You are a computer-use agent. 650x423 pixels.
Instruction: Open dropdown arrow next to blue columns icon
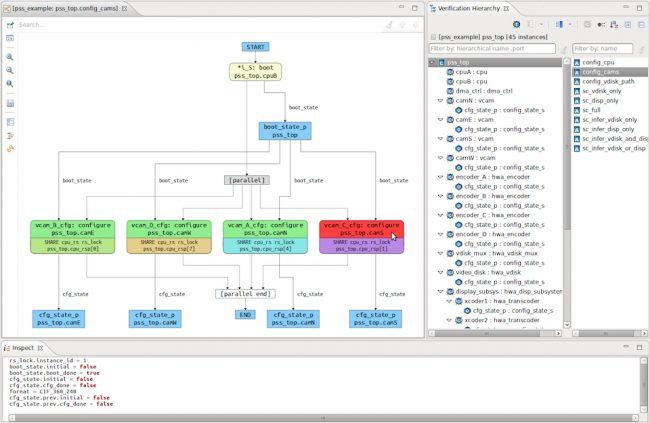[570, 25]
